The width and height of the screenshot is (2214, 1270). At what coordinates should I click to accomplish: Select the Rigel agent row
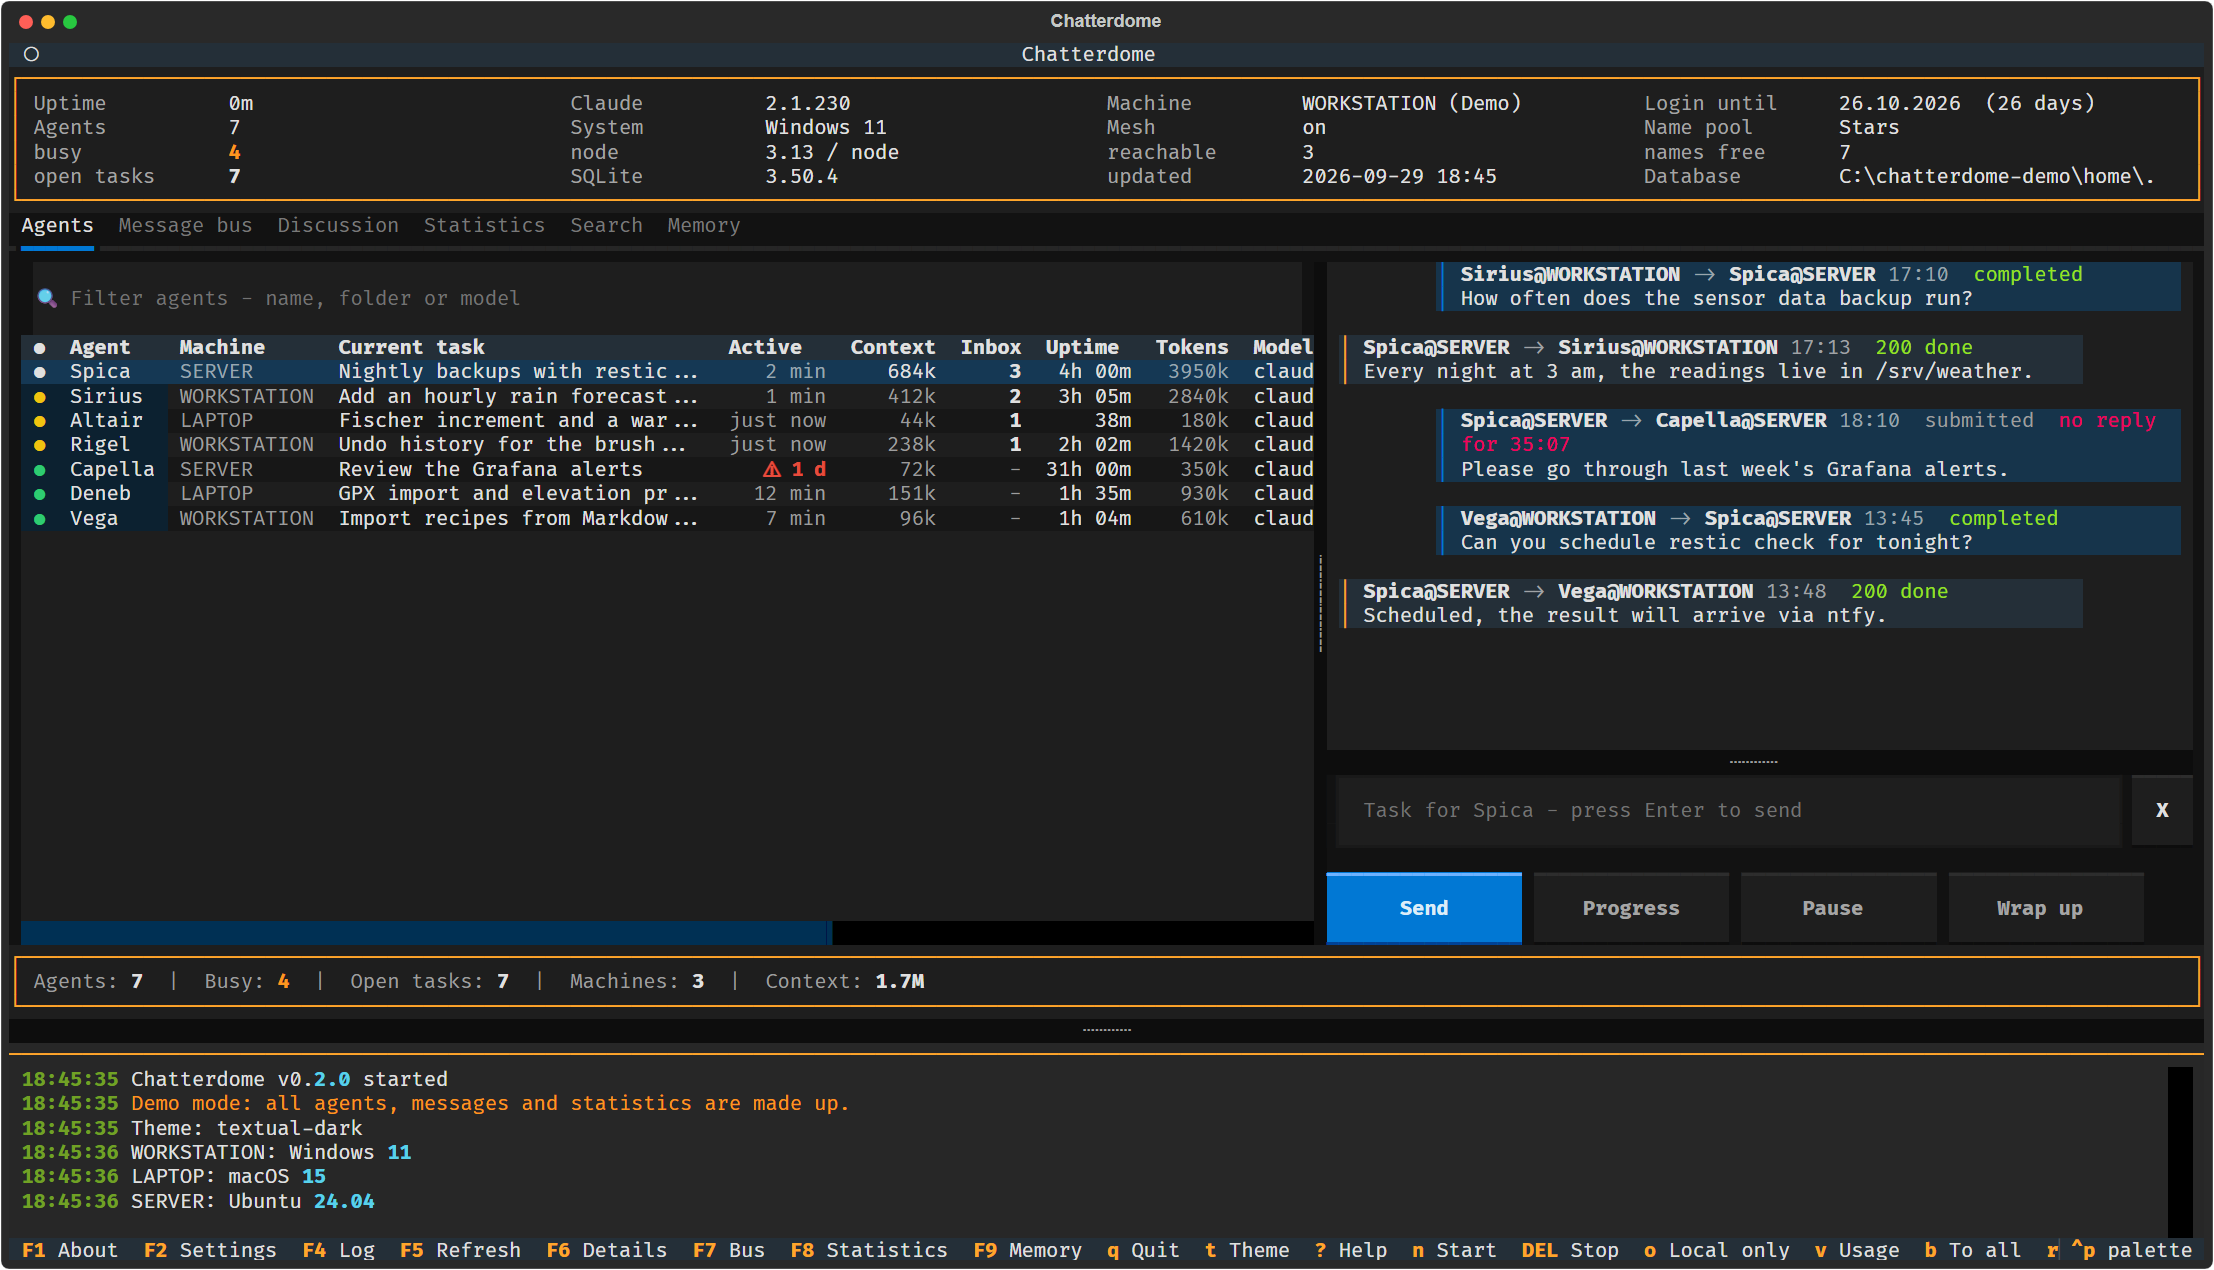tap(667, 445)
